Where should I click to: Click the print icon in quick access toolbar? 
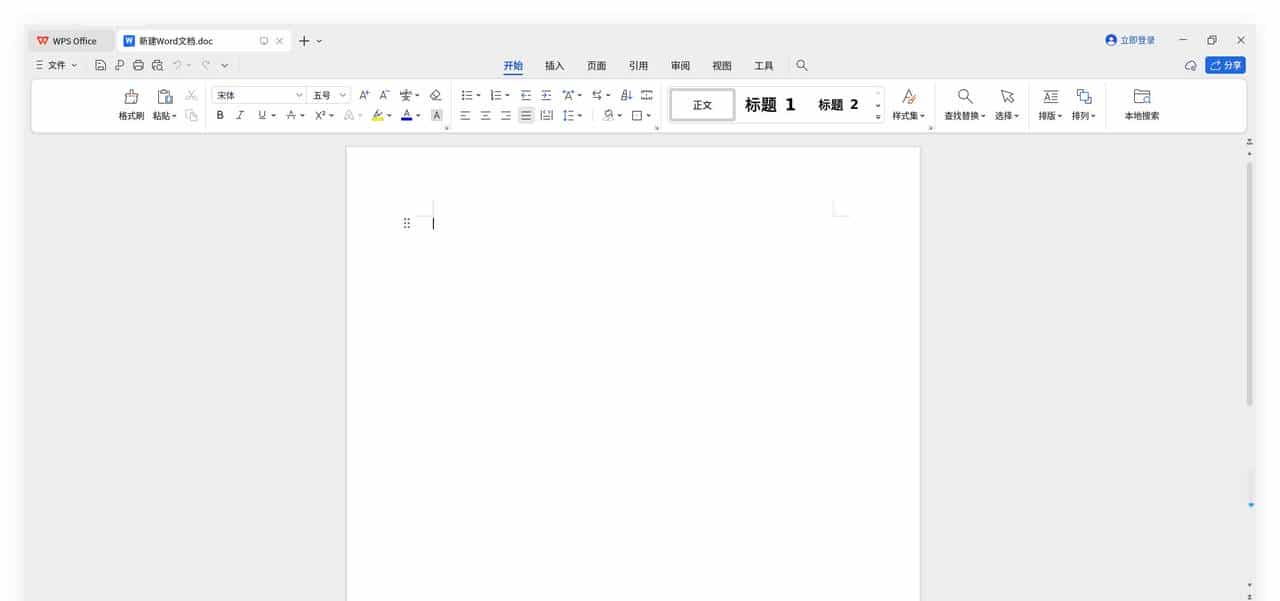(x=138, y=63)
